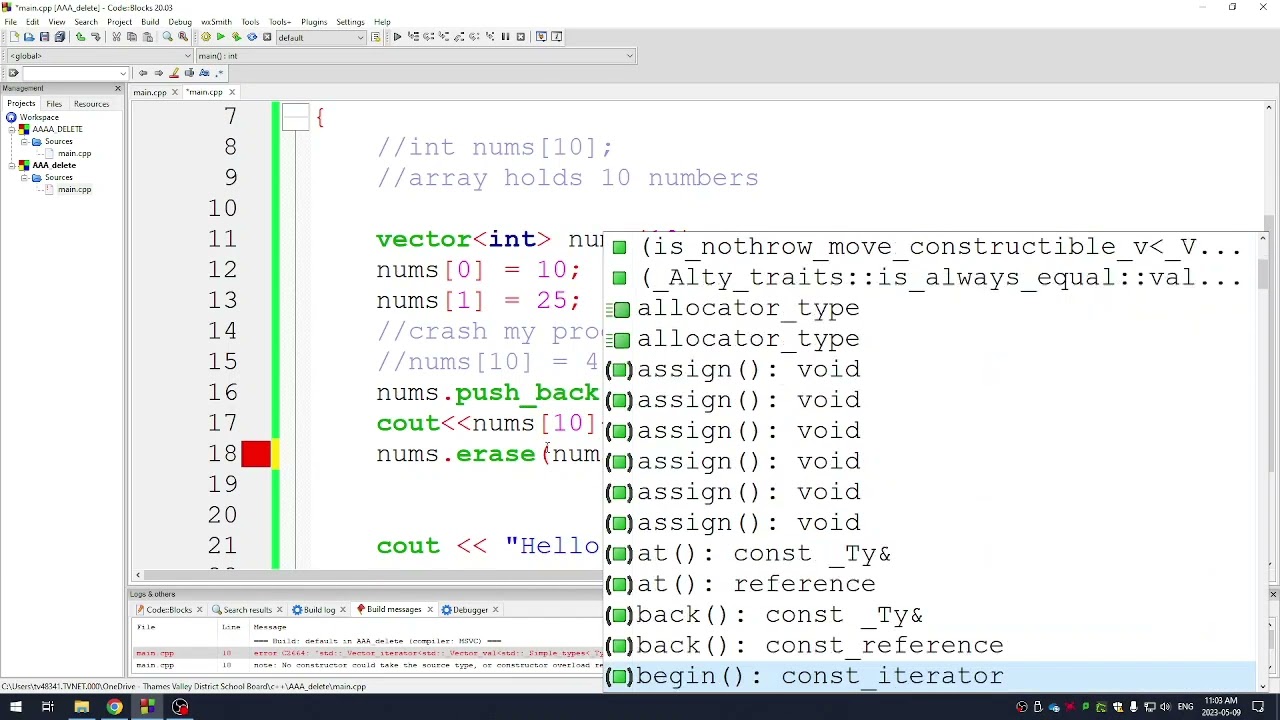1280x720 pixels.
Task: Click the Open file toolbar icon
Action: coord(29,37)
